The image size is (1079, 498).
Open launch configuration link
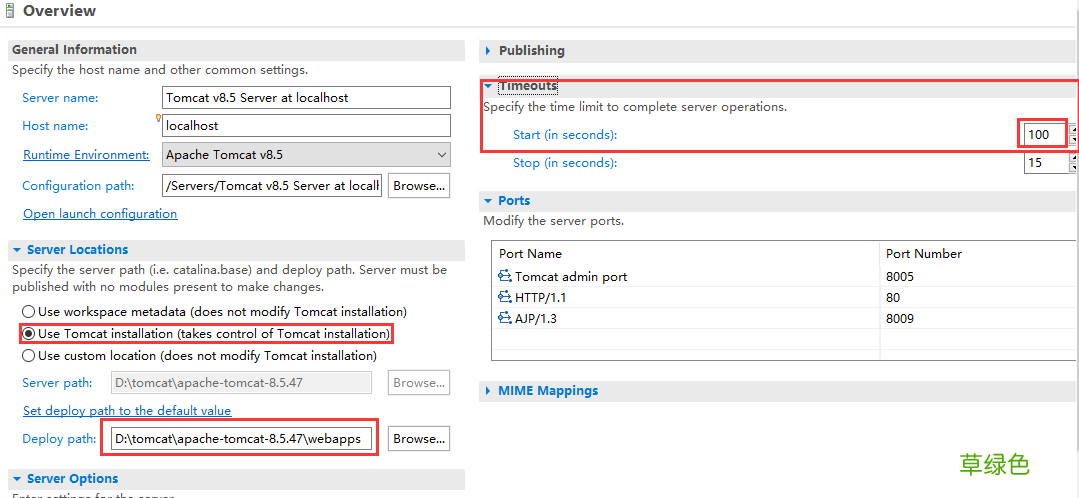point(100,214)
